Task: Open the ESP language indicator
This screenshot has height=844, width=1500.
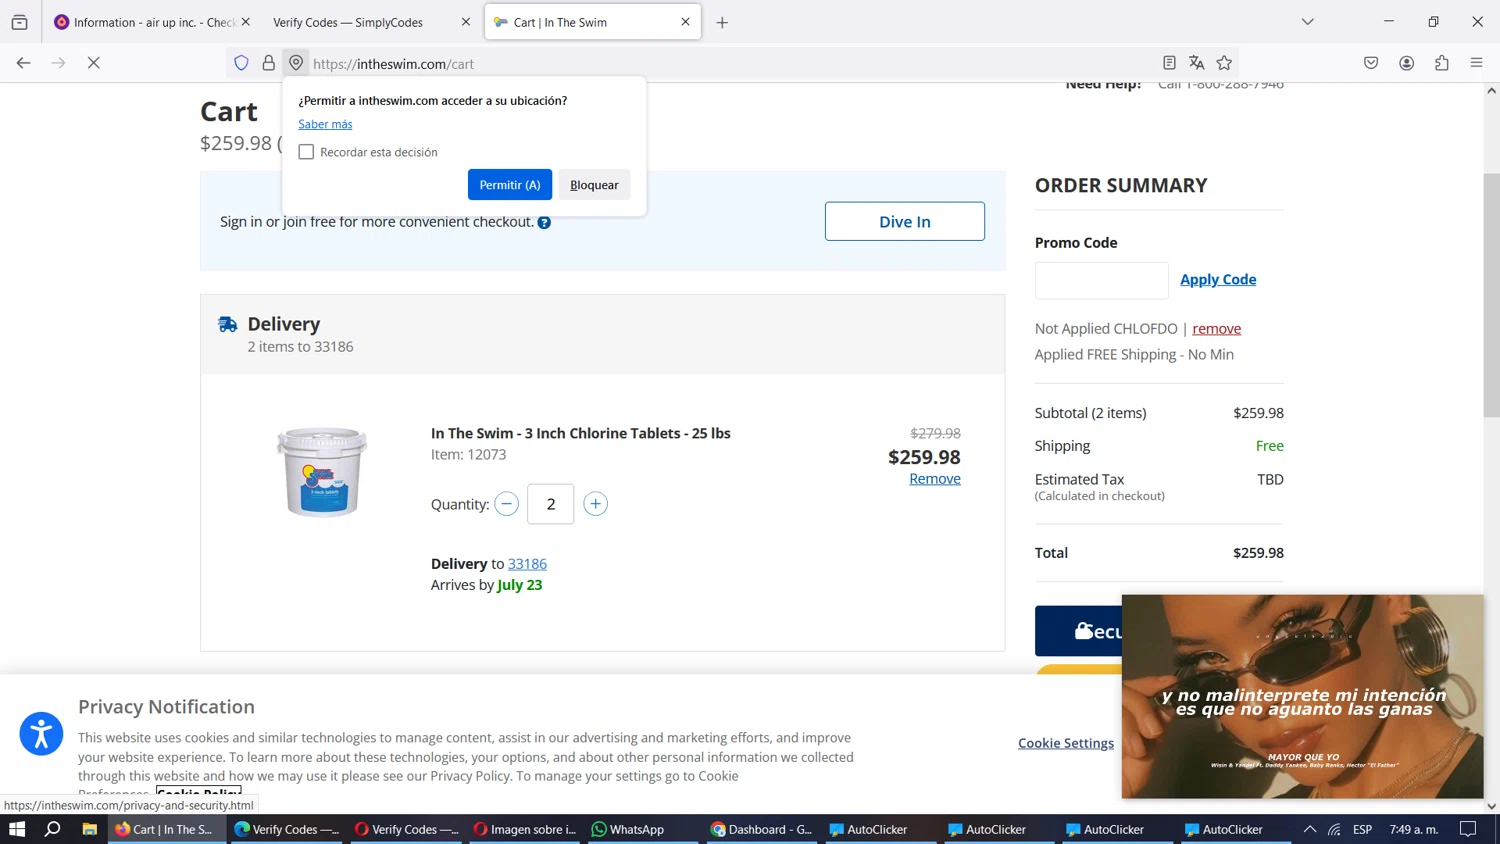Action: pos(1362,829)
